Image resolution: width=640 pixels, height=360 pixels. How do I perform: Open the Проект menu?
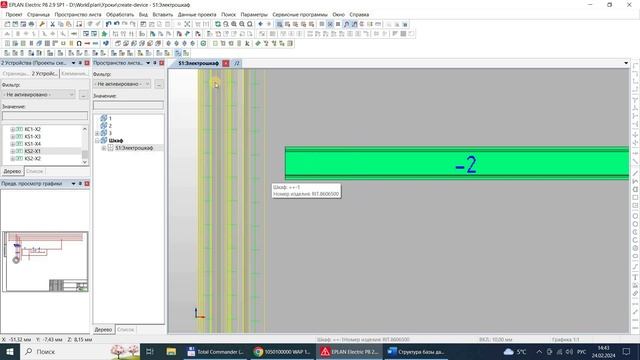pos(14,14)
